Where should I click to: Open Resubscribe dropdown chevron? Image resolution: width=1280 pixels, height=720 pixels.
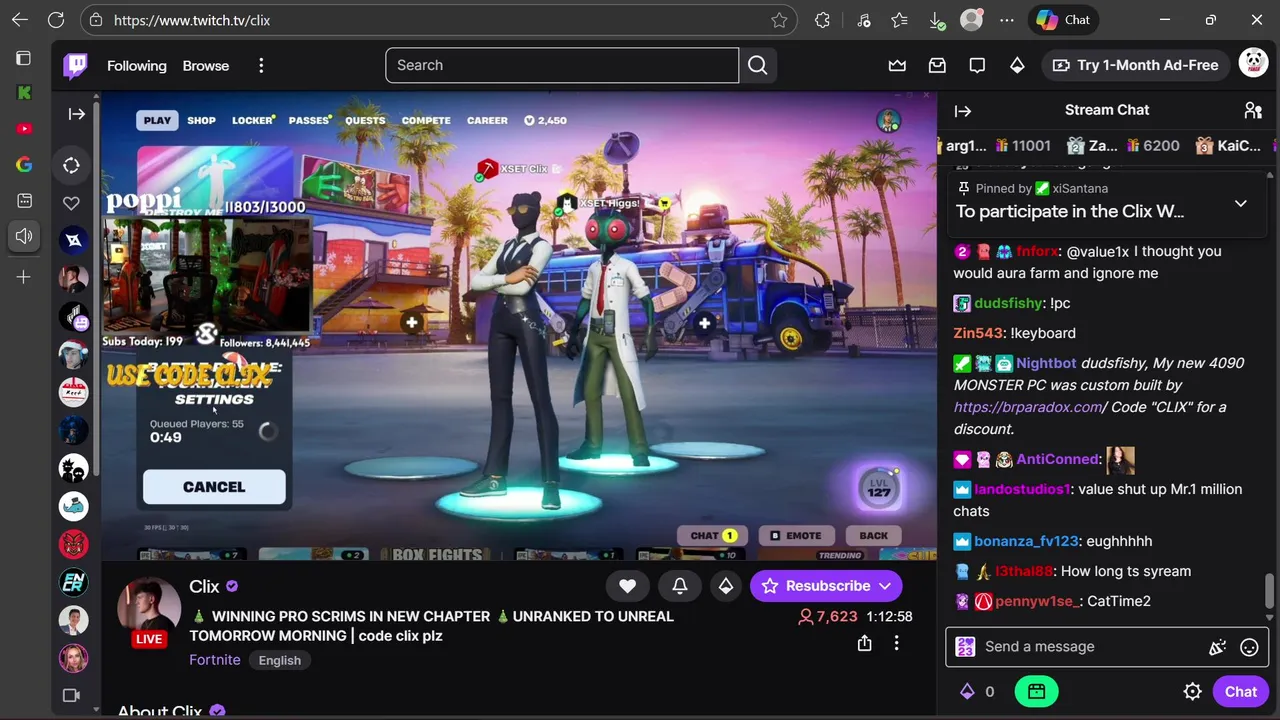885,586
